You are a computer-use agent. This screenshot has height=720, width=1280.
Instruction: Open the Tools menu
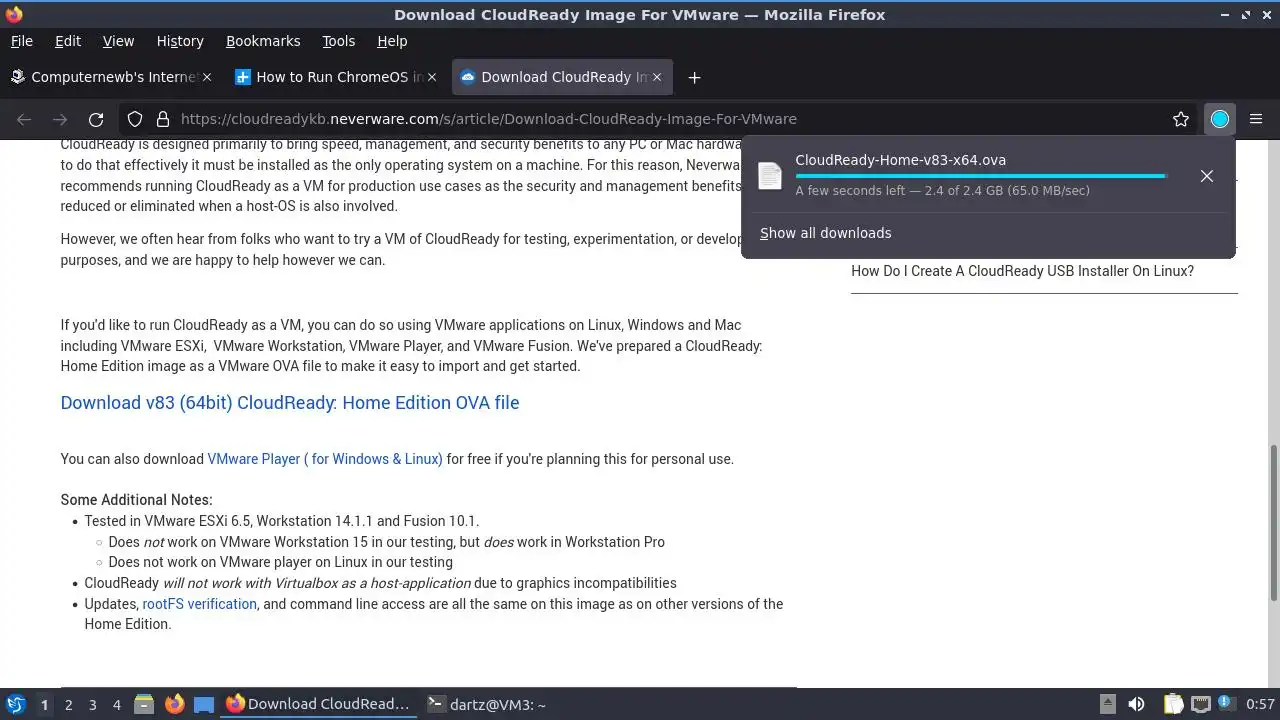coord(338,41)
